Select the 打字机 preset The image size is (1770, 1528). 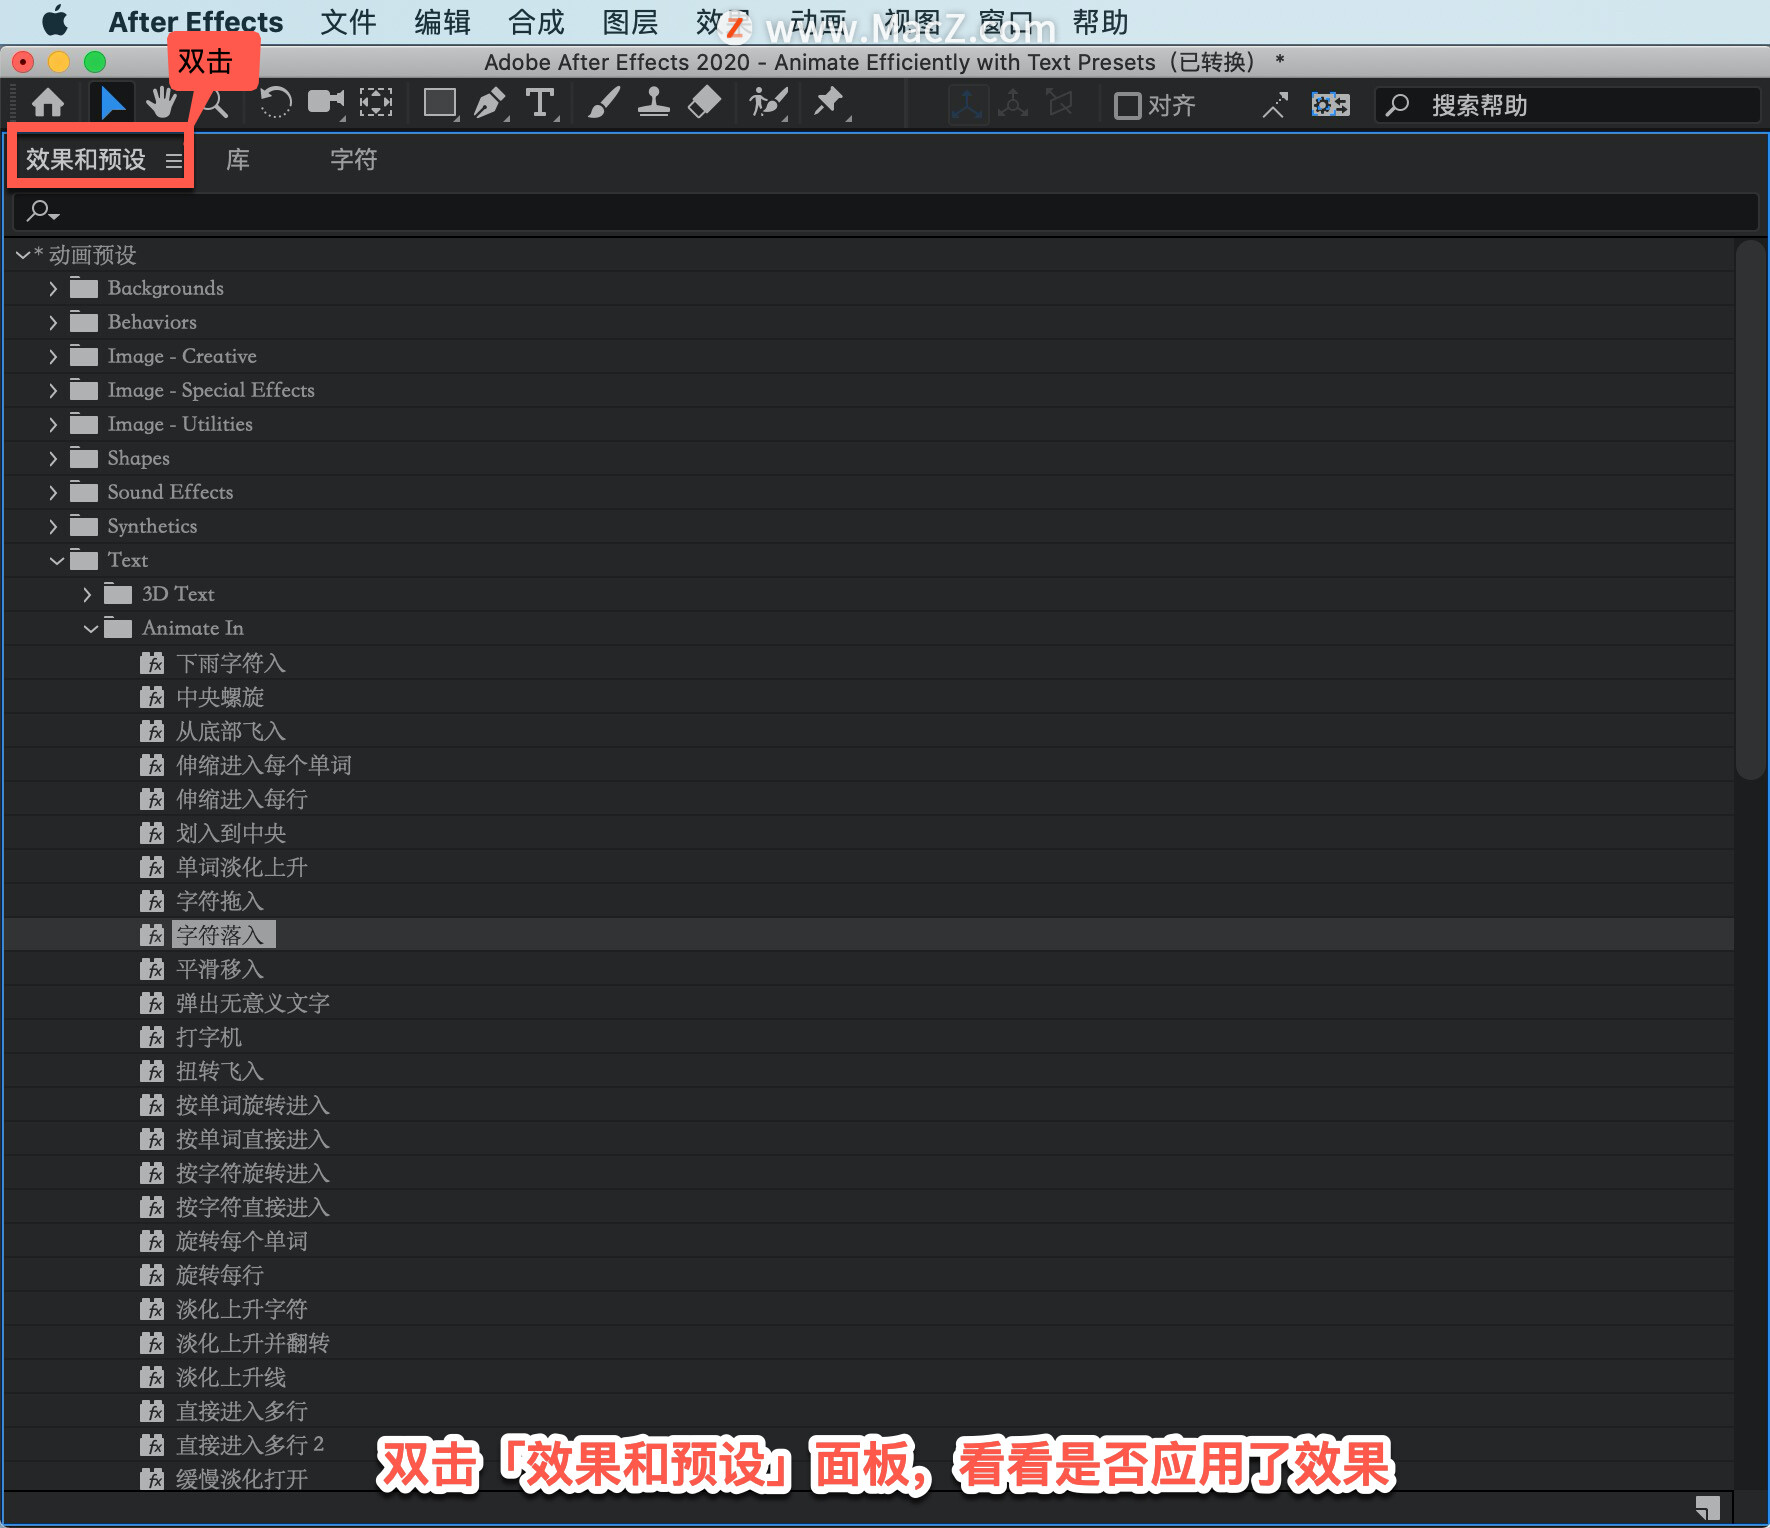tap(209, 1038)
